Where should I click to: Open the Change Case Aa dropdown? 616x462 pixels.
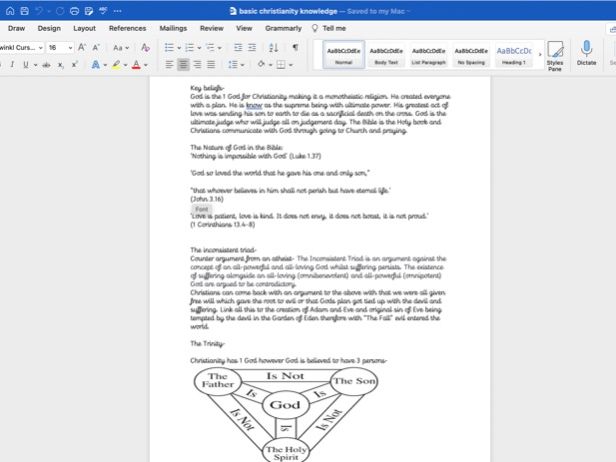pyautogui.click(x=121, y=48)
